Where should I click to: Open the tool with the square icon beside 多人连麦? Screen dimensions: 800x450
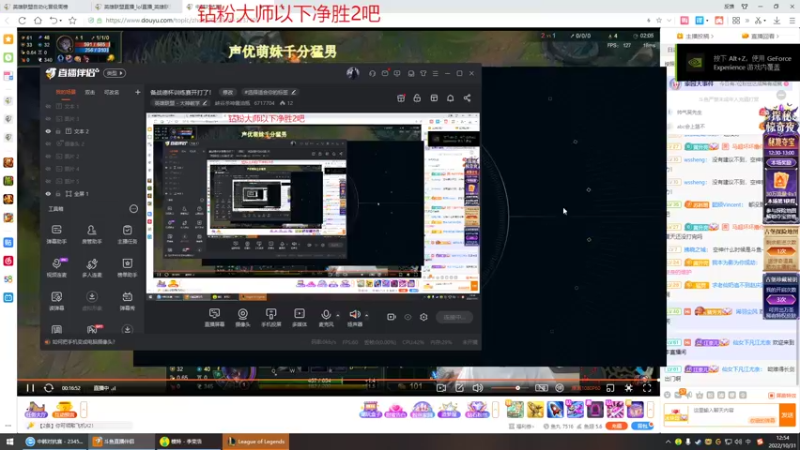(x=127, y=268)
